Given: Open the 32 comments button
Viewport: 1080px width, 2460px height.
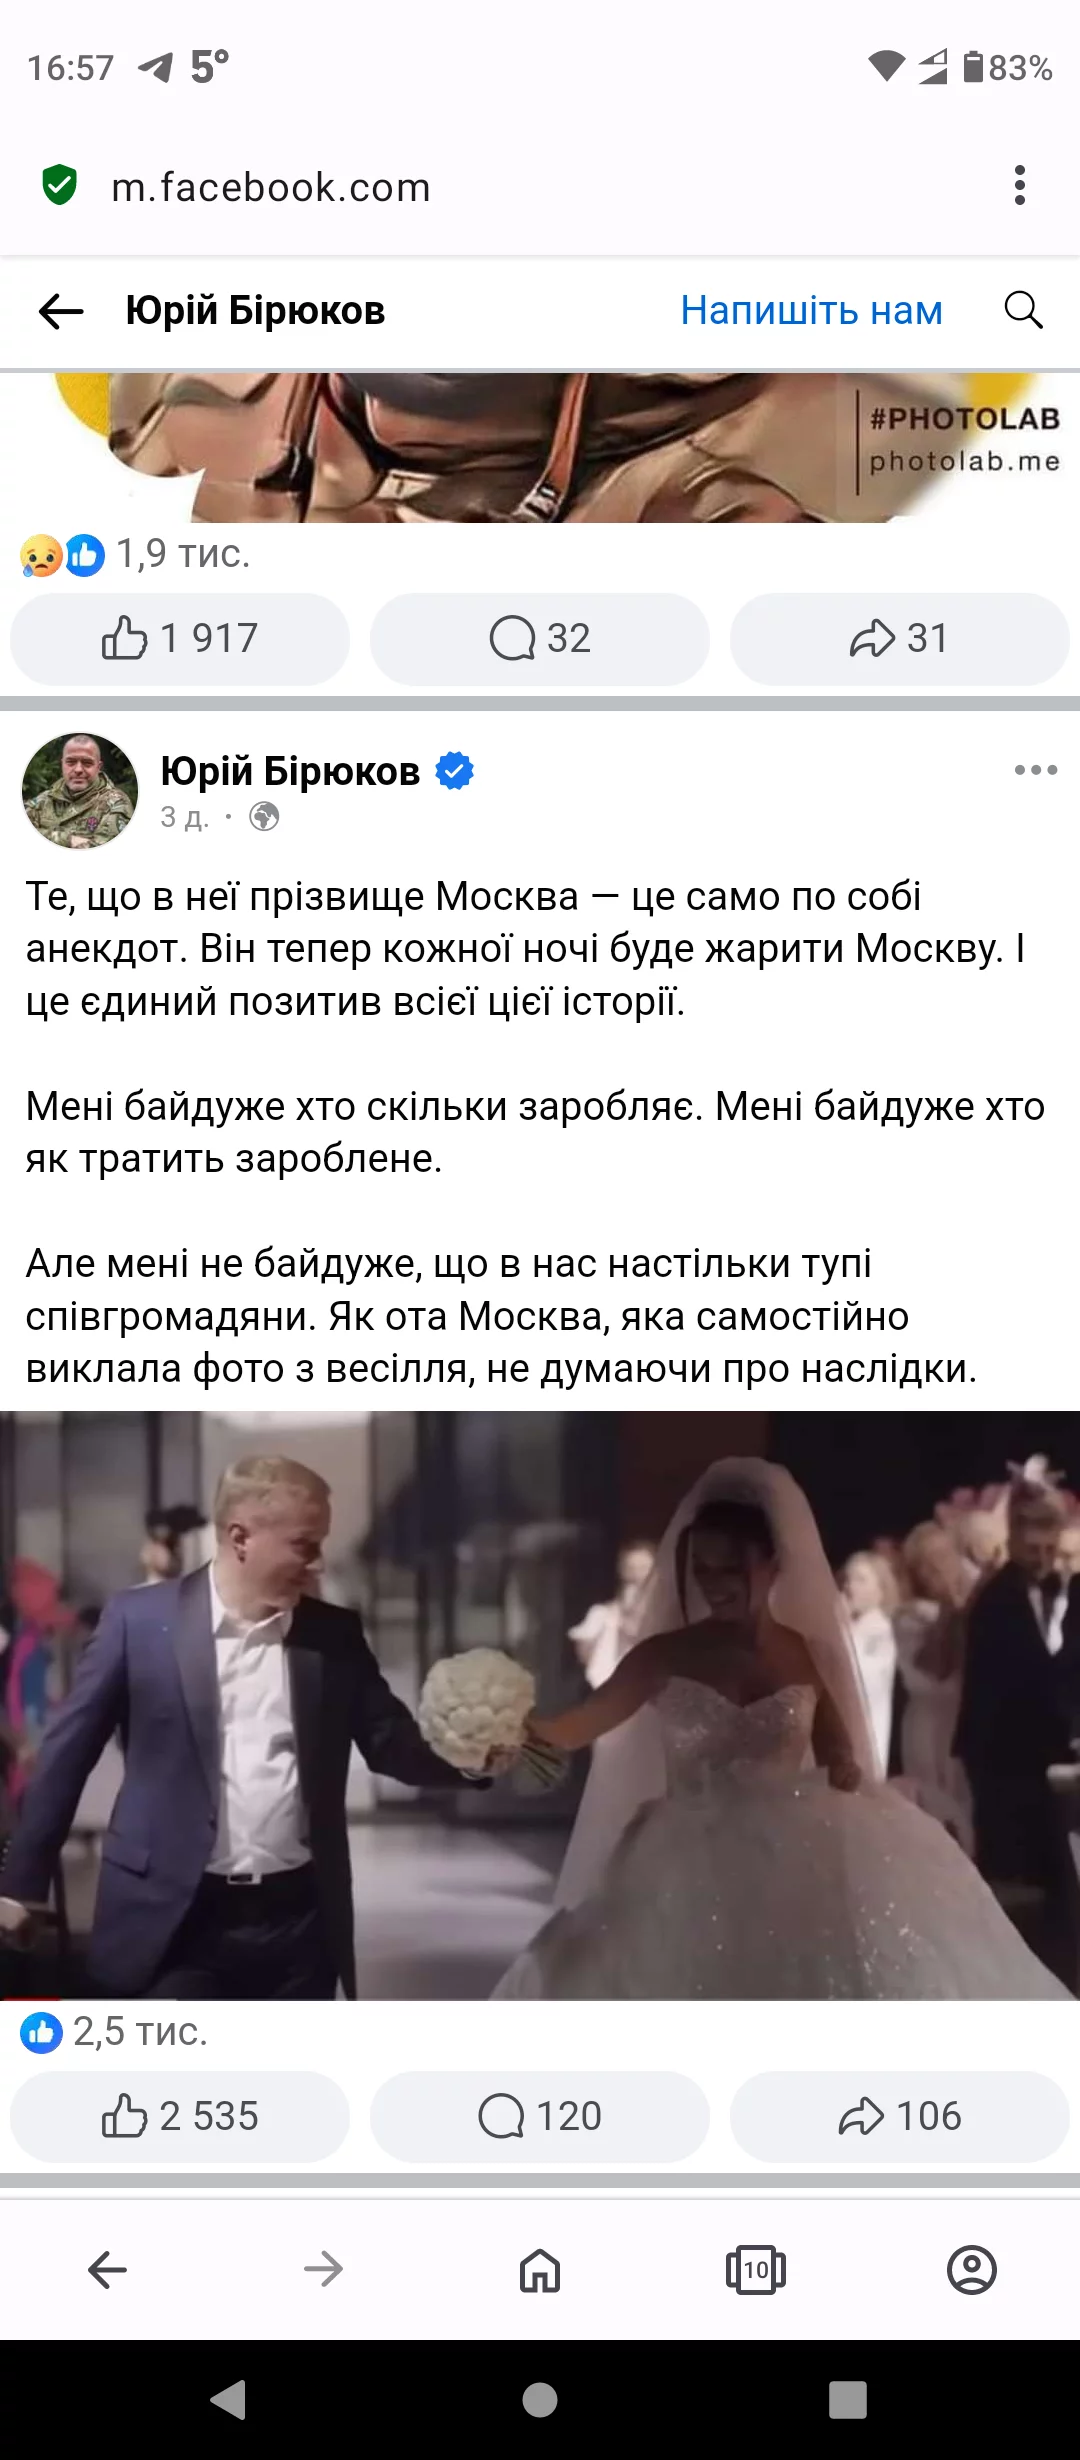Looking at the screenshot, I should click(540, 638).
